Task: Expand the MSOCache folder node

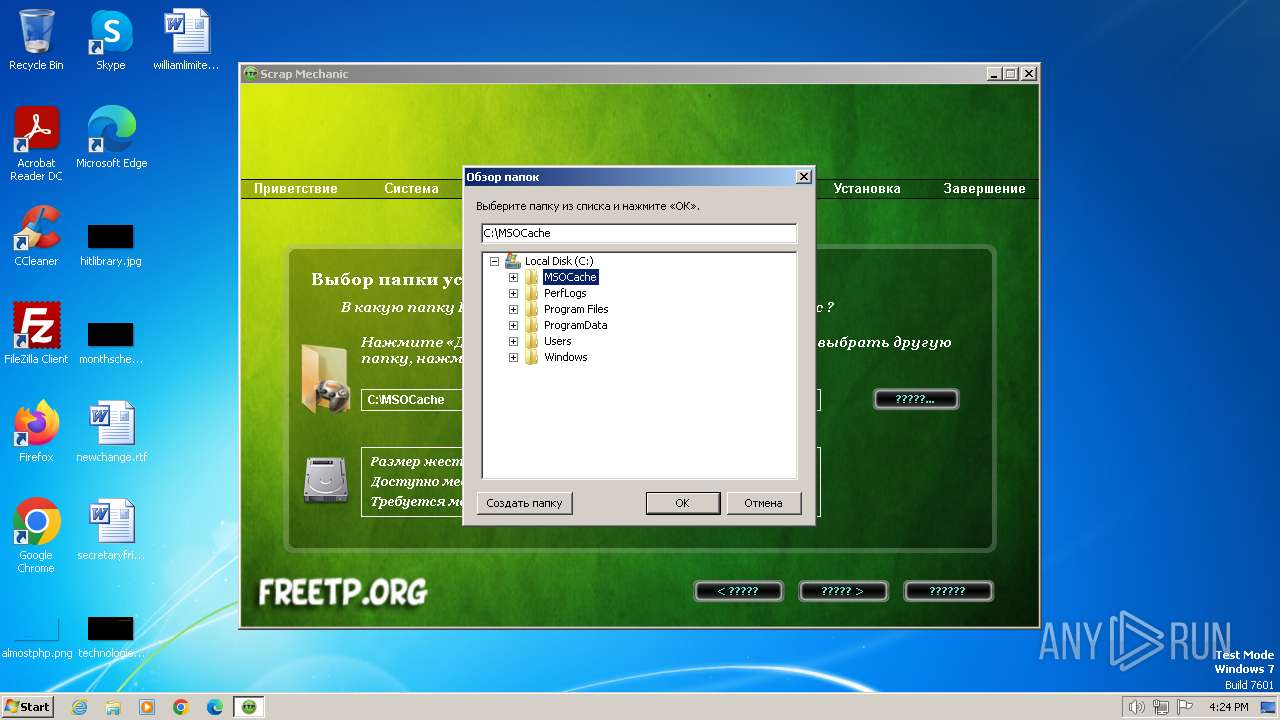Action: point(513,277)
